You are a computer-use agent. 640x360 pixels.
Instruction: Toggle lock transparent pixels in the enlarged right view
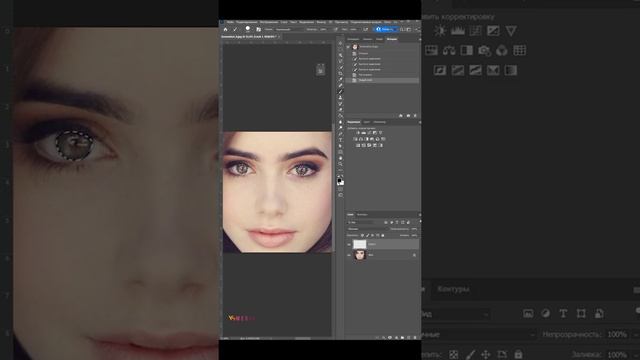coord(453,354)
